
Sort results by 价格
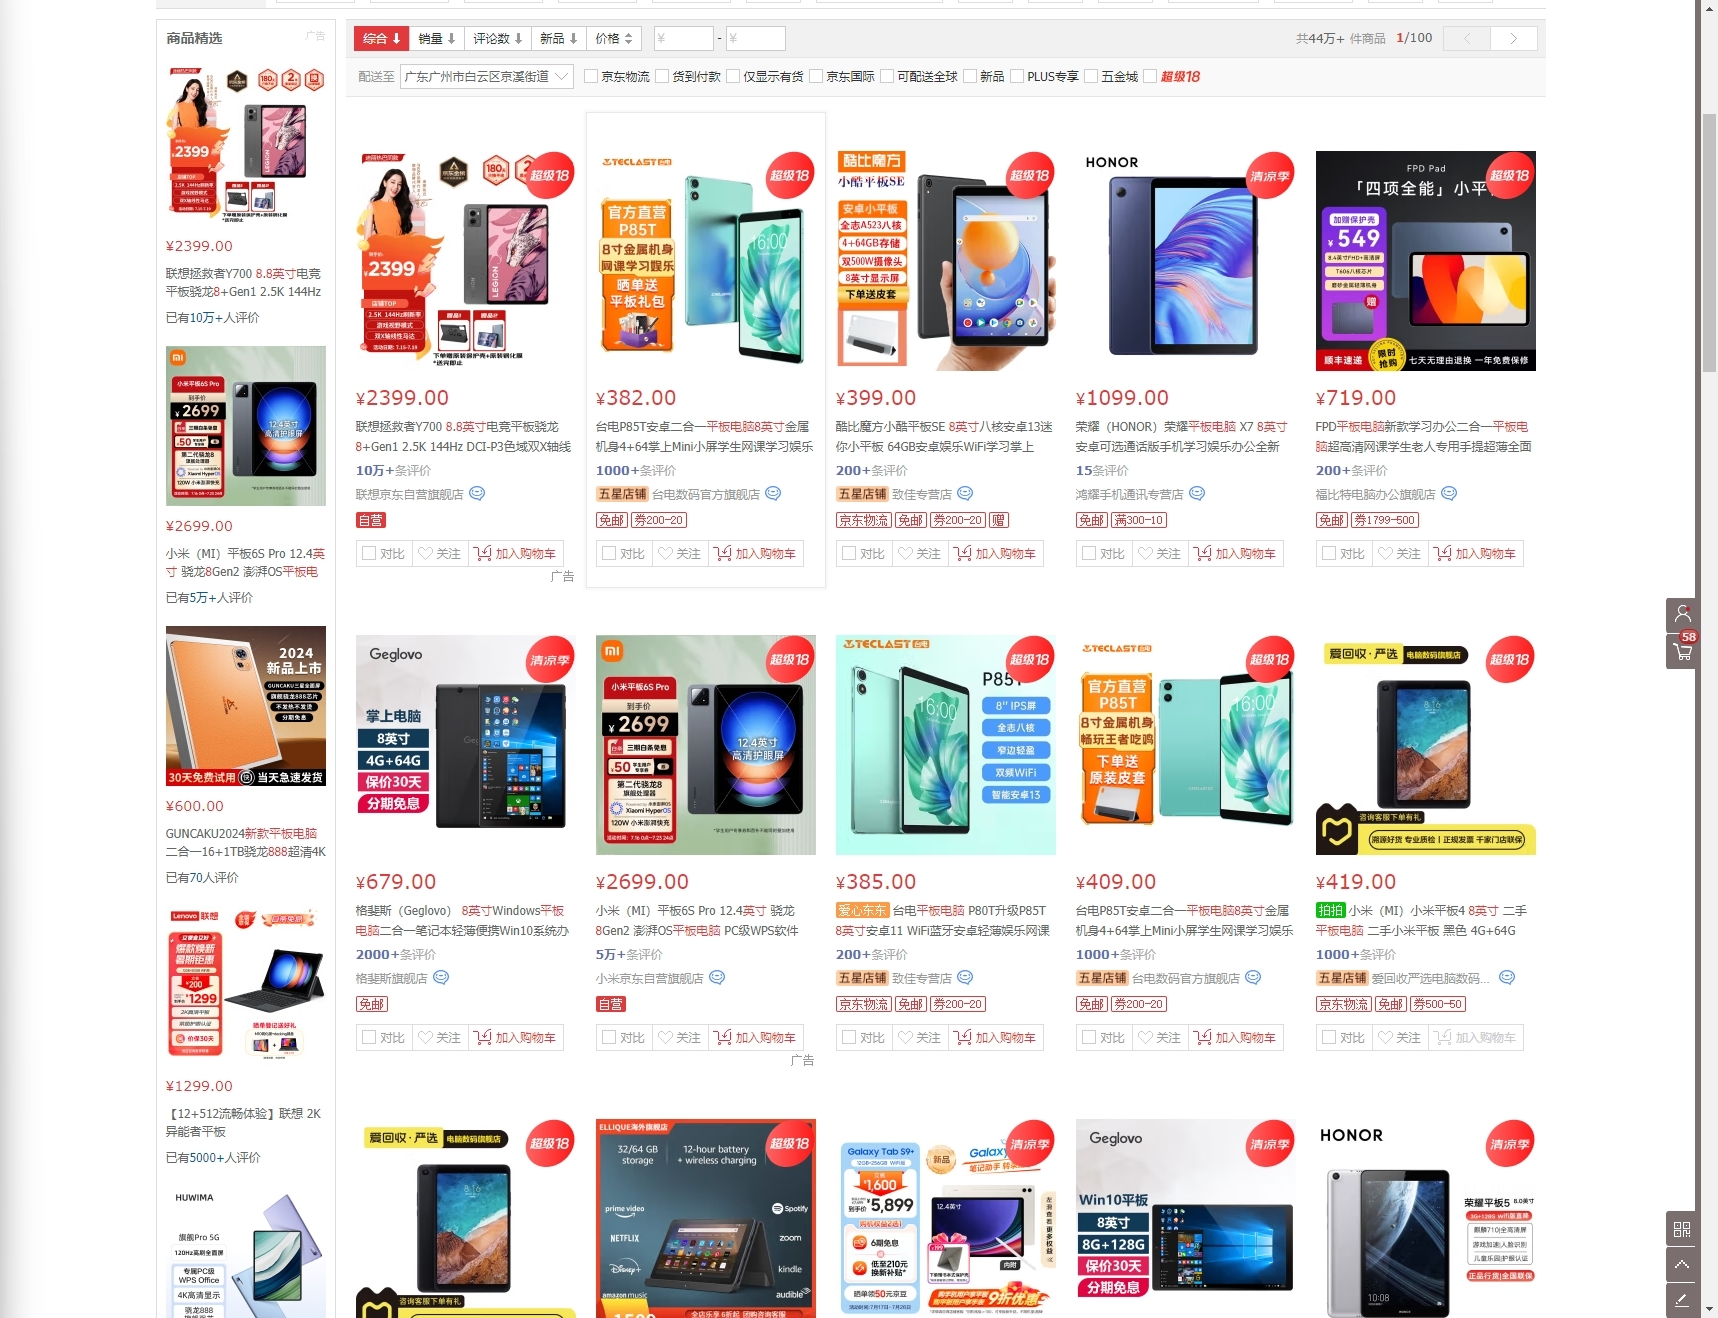[614, 39]
